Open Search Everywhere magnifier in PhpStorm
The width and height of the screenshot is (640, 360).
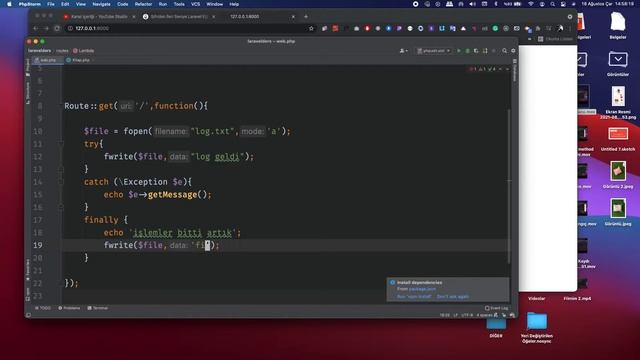tap(504, 51)
